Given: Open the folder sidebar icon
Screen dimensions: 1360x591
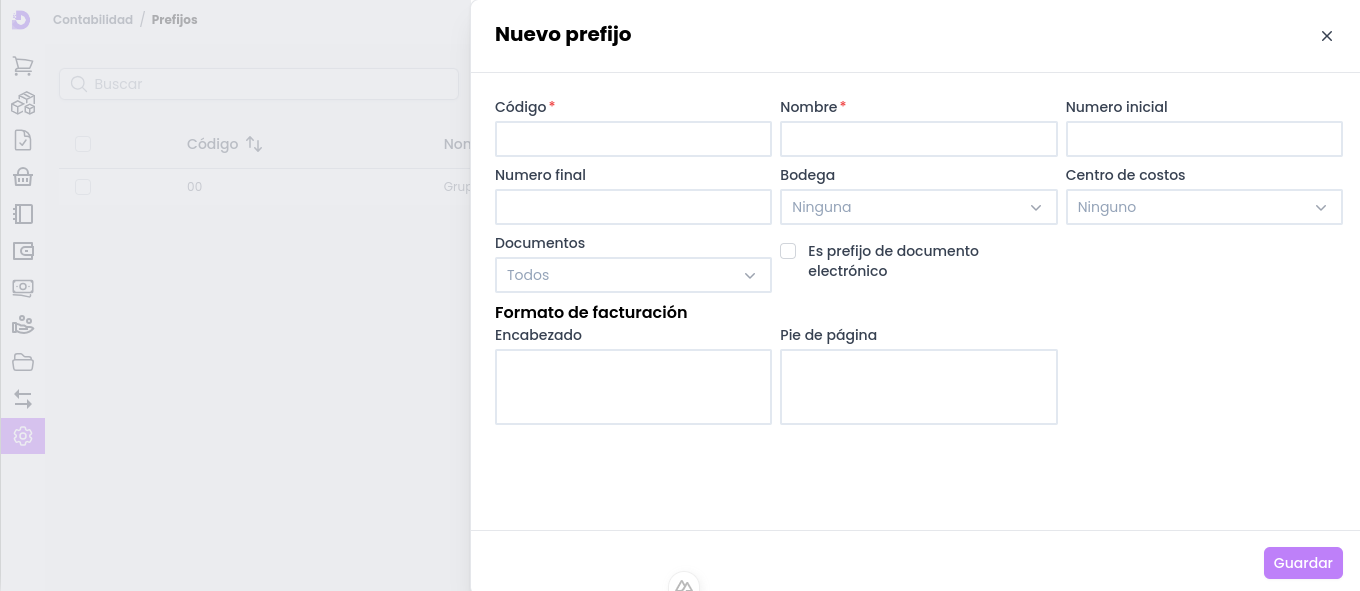Looking at the screenshot, I should [23, 362].
